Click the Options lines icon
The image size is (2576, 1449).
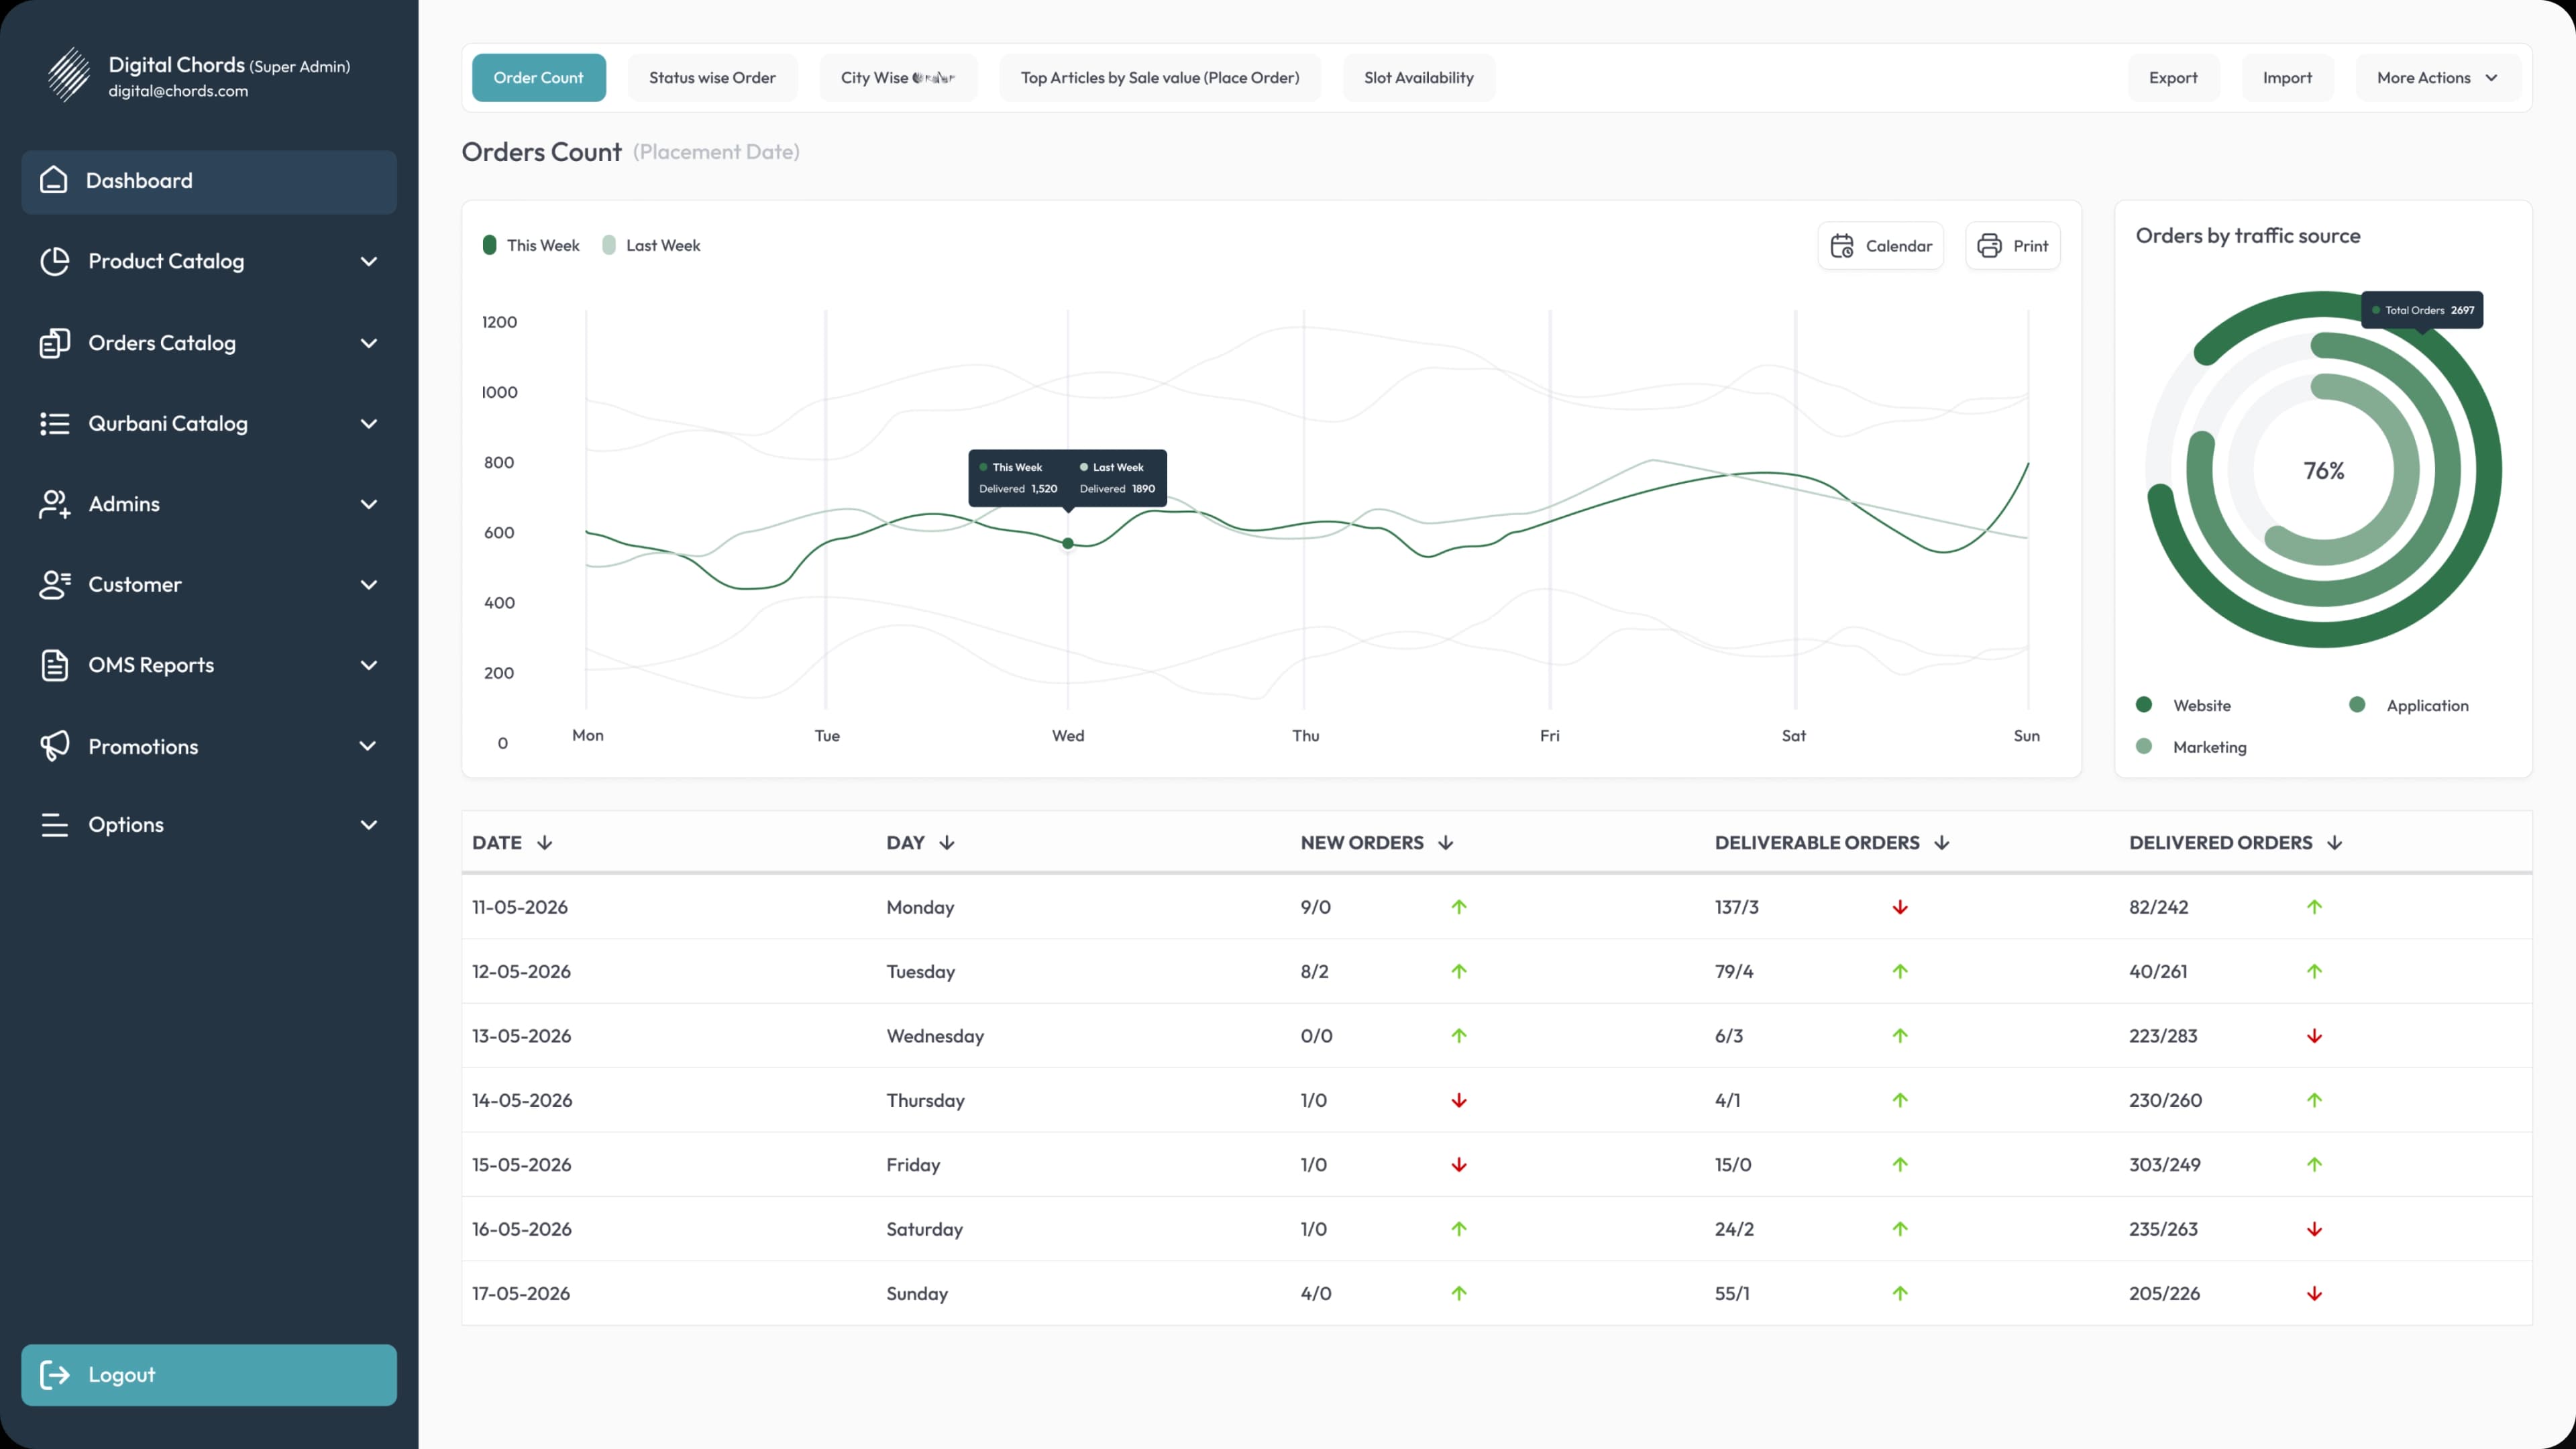(x=54, y=825)
